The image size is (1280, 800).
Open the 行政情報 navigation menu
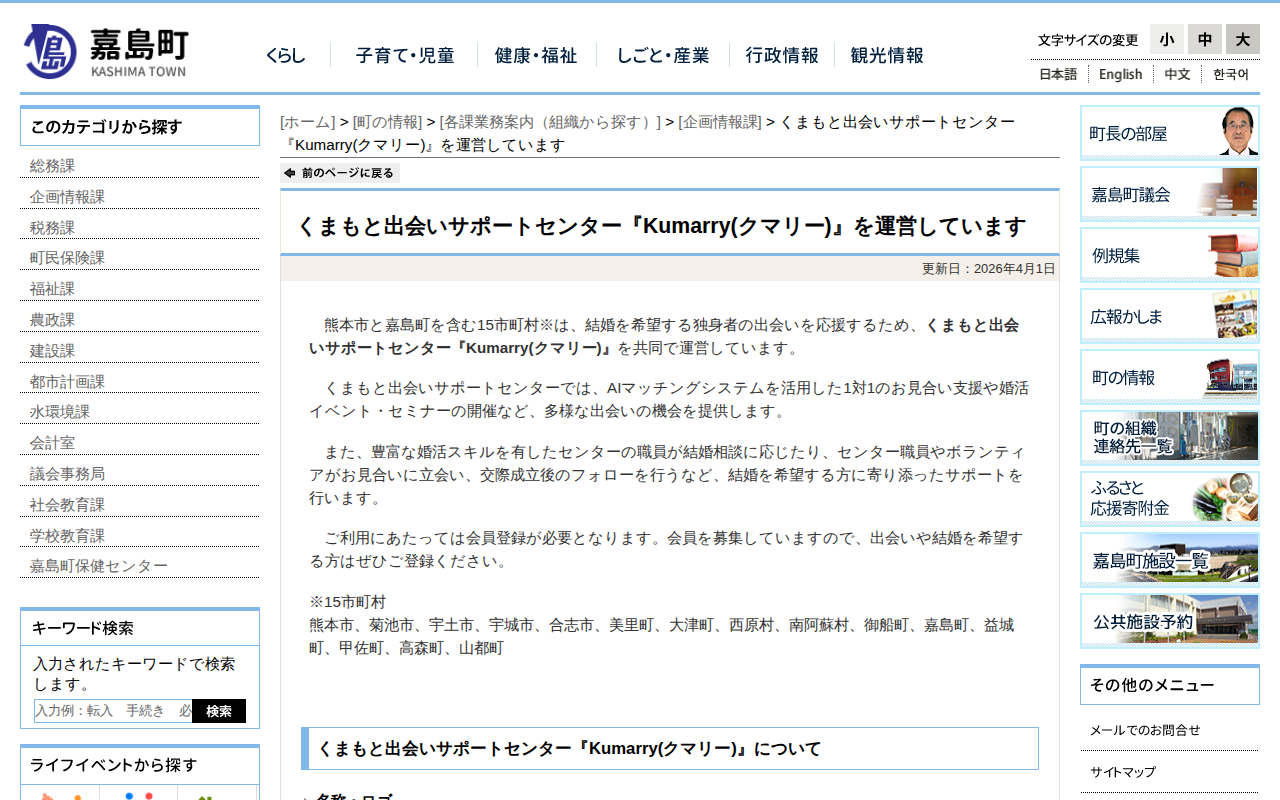click(782, 56)
